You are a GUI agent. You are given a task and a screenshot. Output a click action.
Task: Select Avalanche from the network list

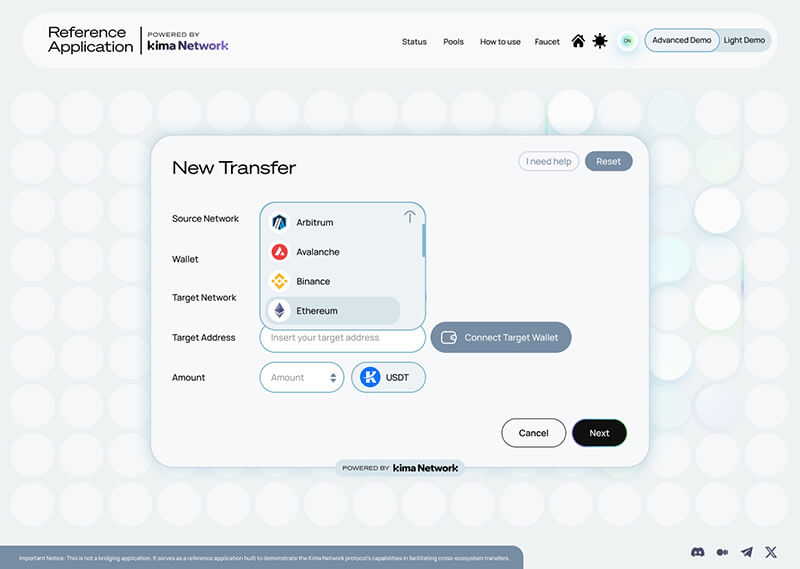pyautogui.click(x=333, y=252)
